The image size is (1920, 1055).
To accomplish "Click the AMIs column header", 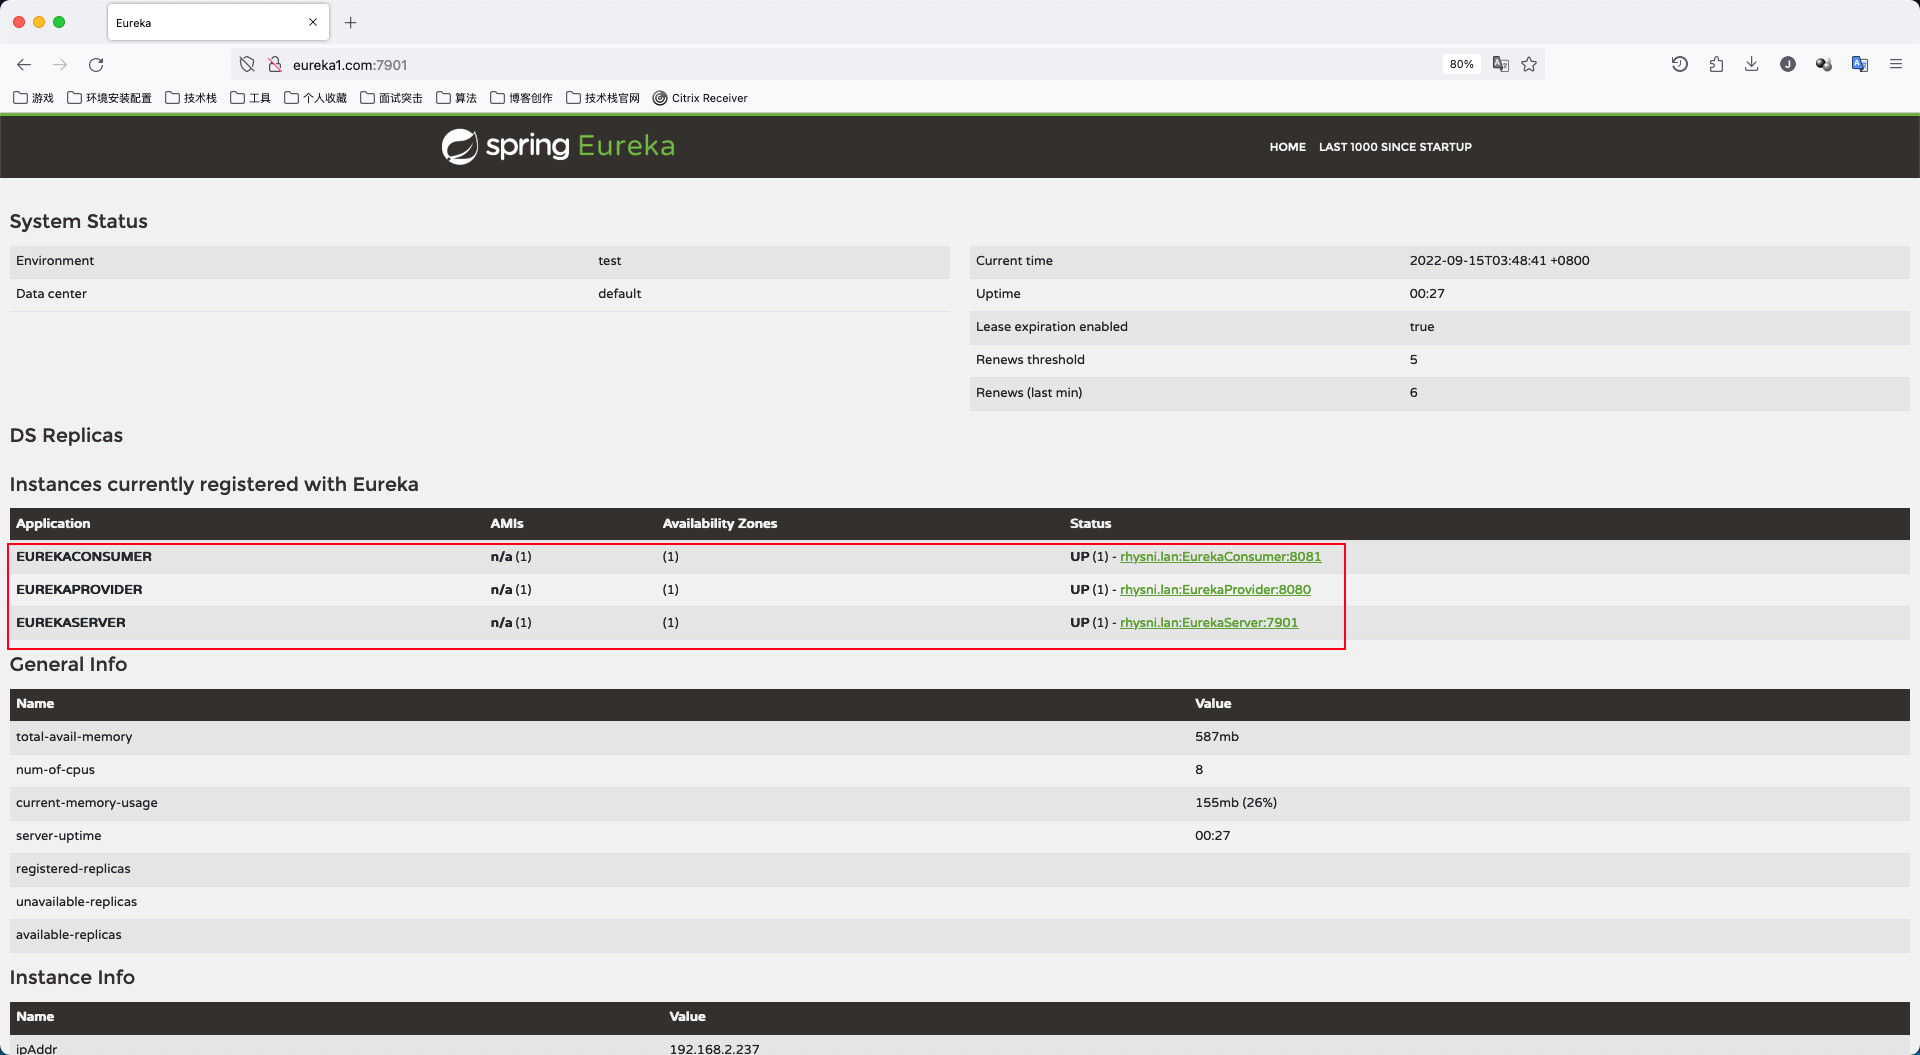I will 506,524.
